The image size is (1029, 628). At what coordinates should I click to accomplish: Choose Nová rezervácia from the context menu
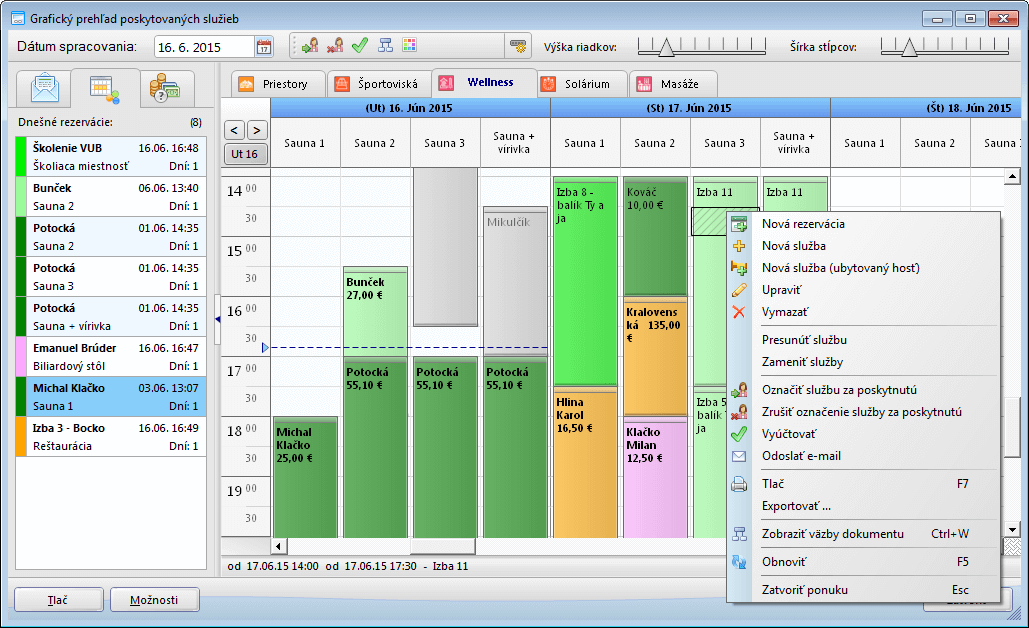(803, 224)
